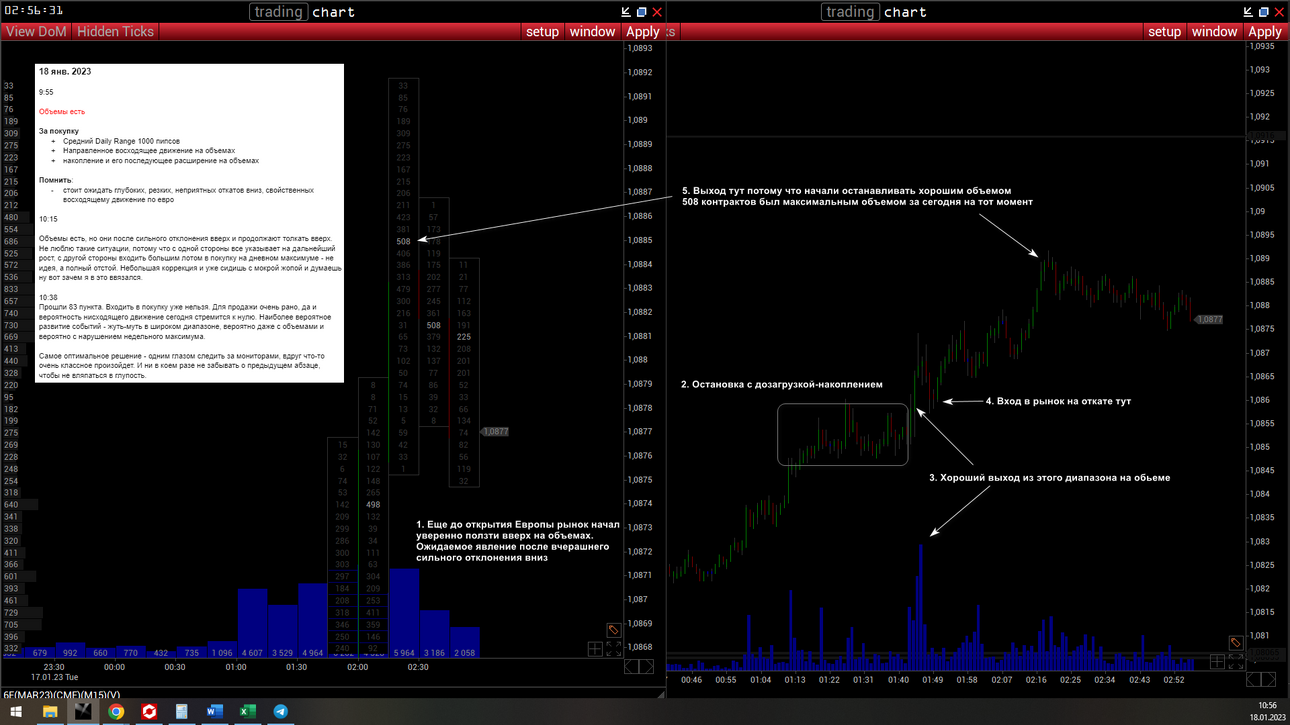Toggle trading mode label in left chart title
Image resolution: width=1290 pixels, height=725 pixels.
click(x=279, y=12)
